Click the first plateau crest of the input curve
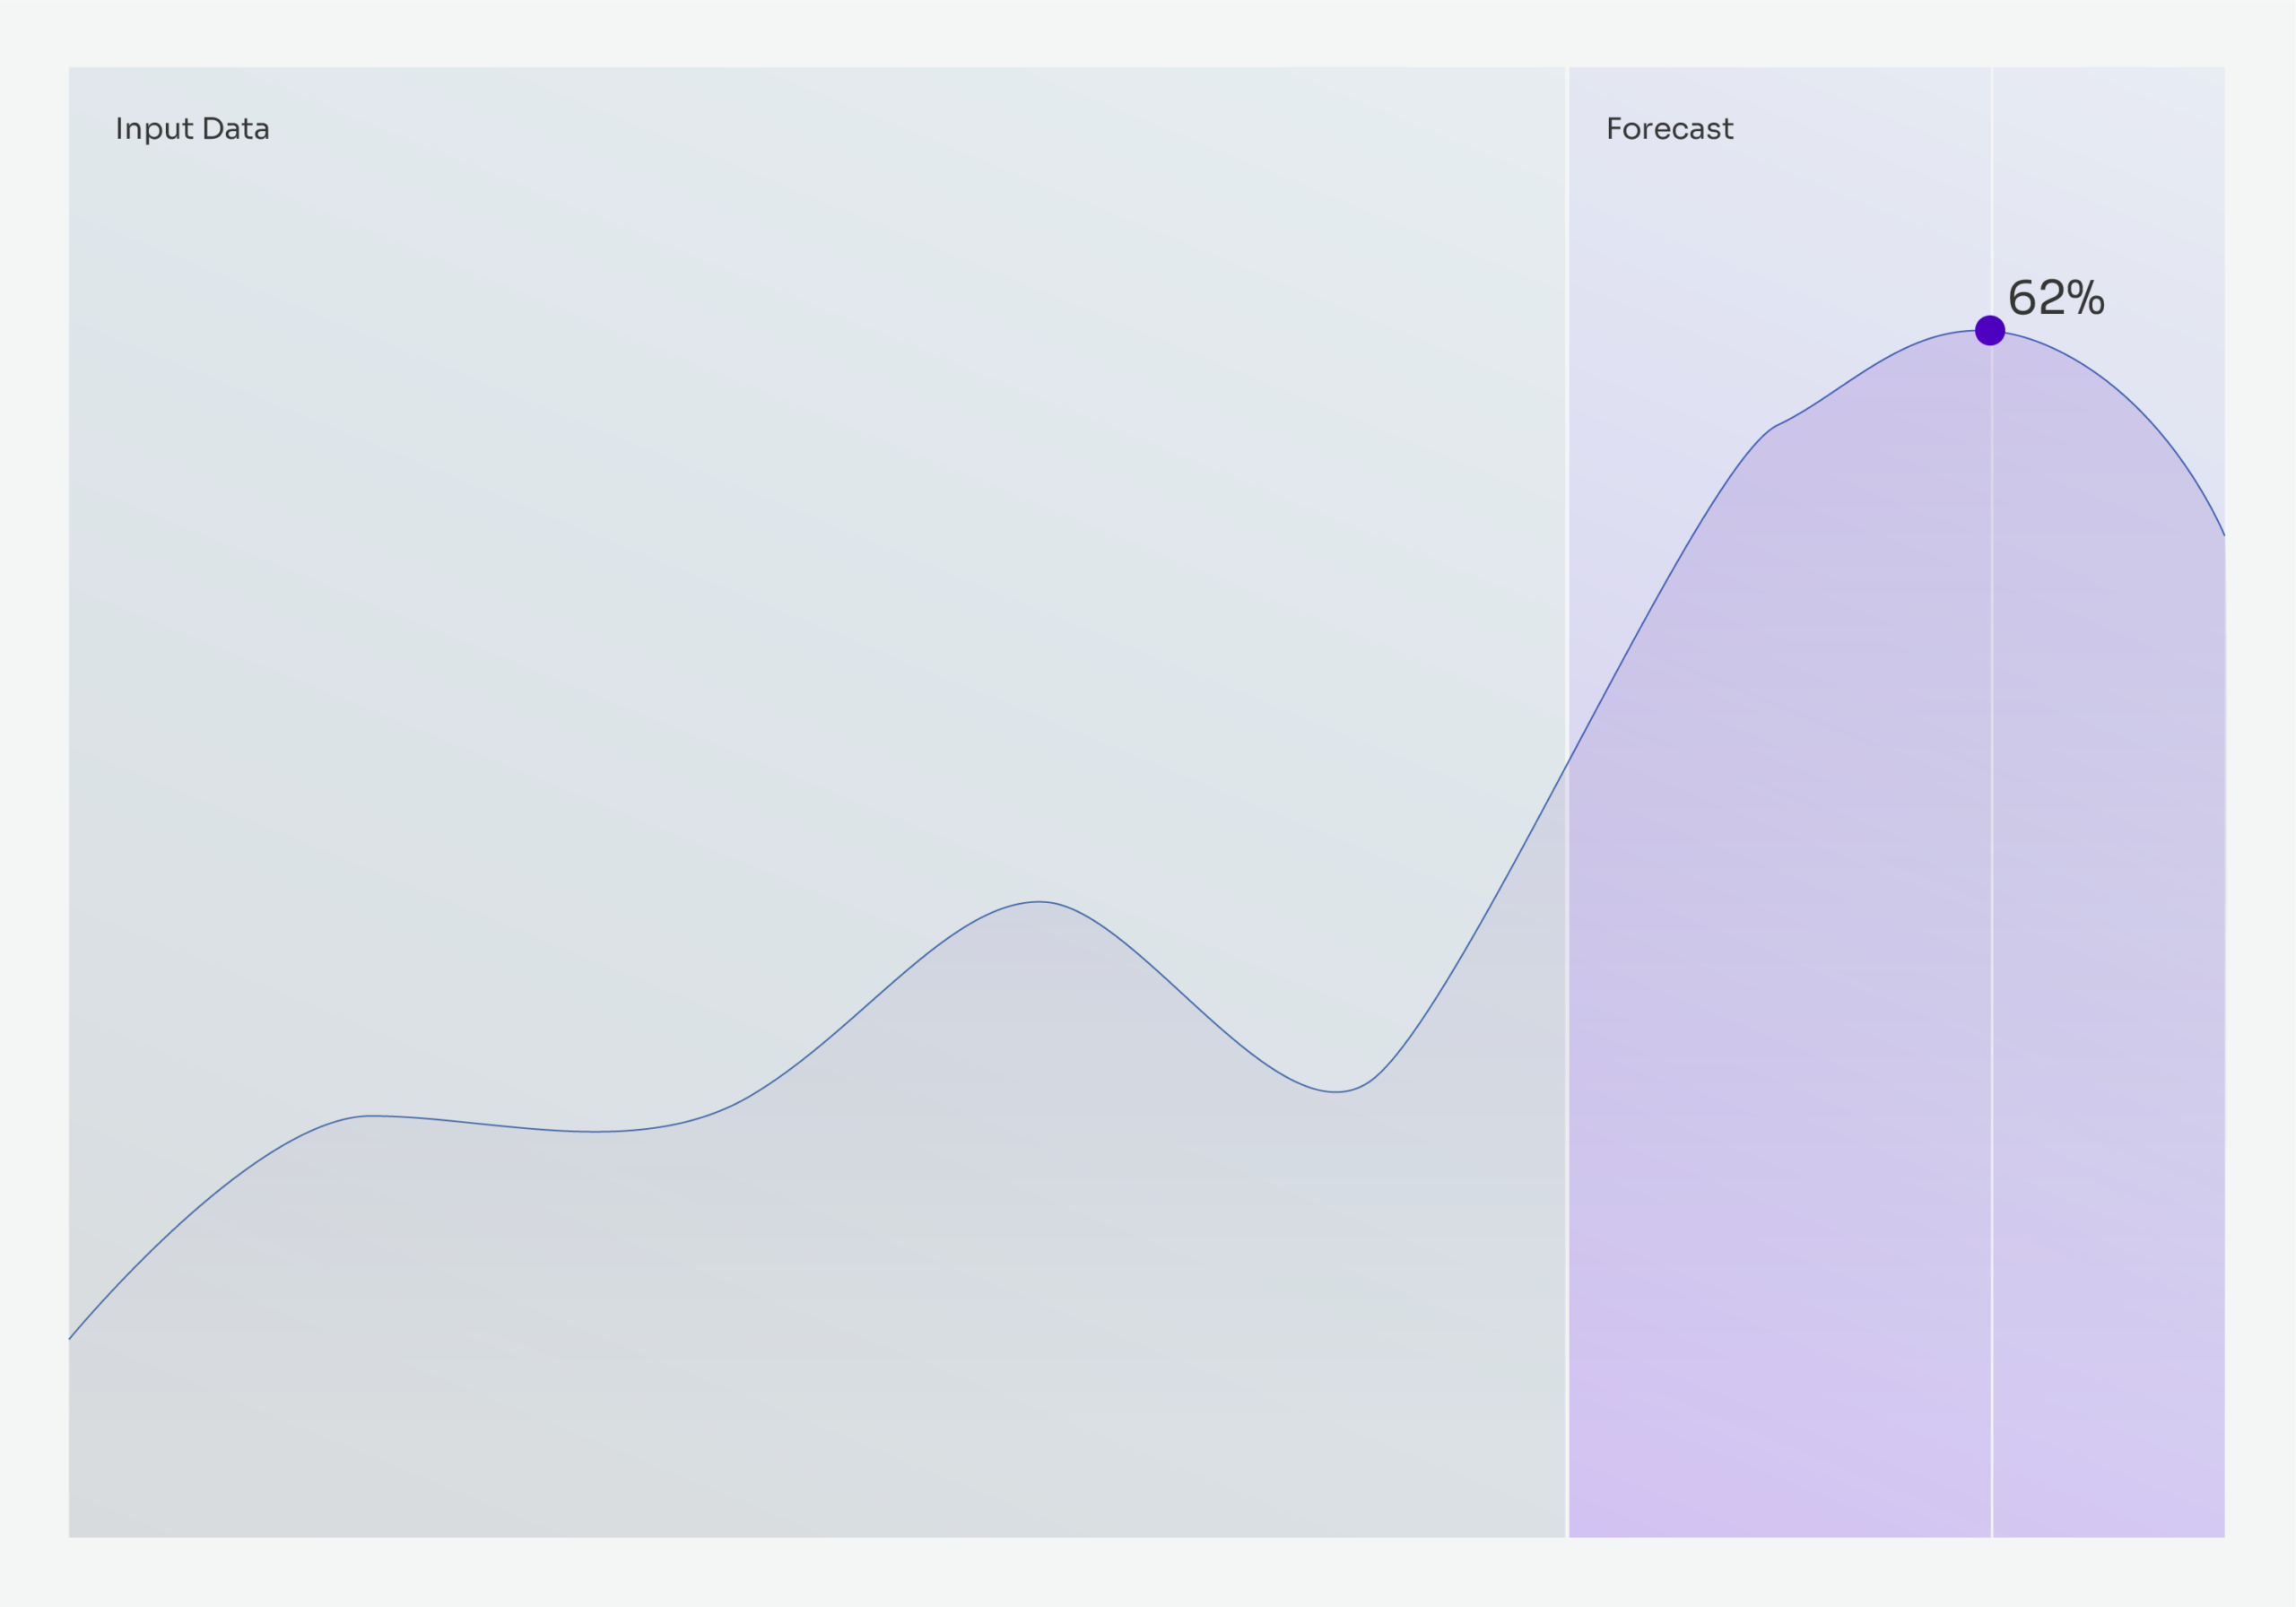 (372, 1116)
